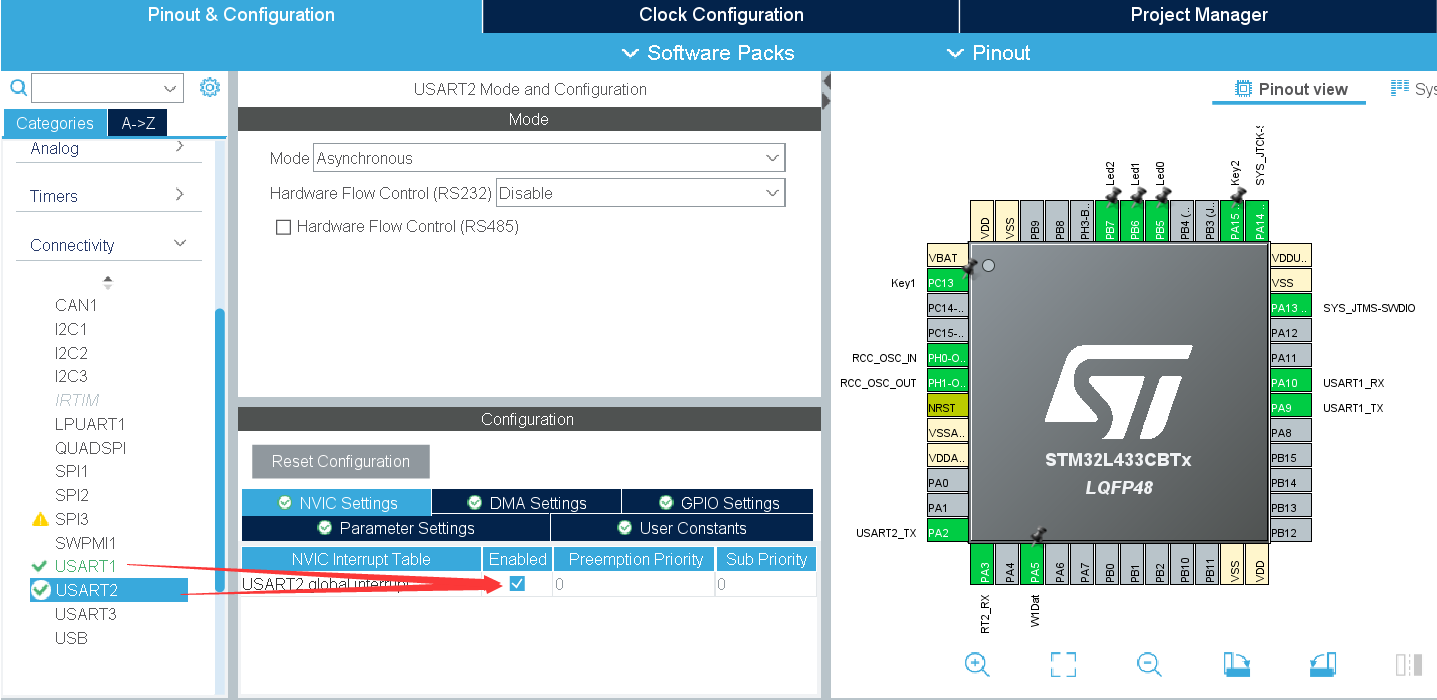1437x700 pixels.
Task: Select CAN1 in the Connectivity list
Action: coord(76,305)
